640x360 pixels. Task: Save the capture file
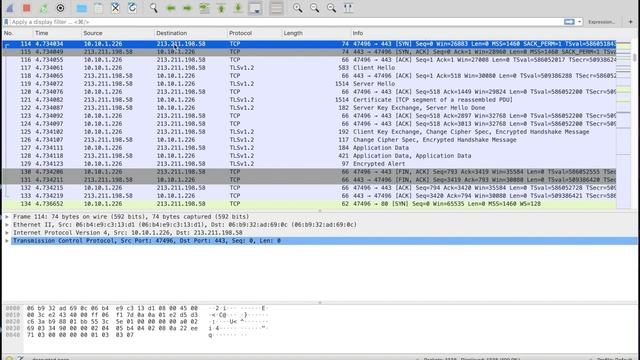pyautogui.click(x=98, y=8)
